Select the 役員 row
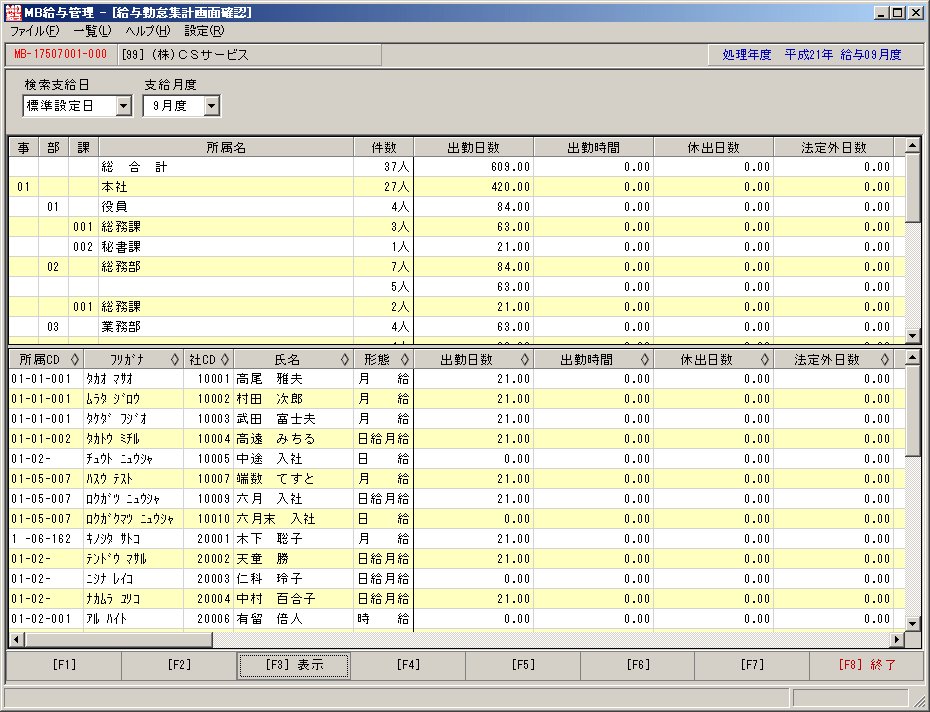The width and height of the screenshot is (930, 712). (x=457, y=207)
